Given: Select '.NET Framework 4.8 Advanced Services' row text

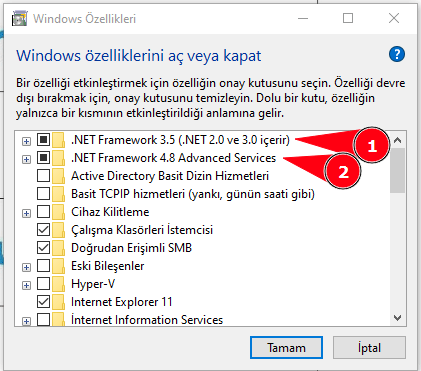Looking at the screenshot, I should [x=173, y=158].
